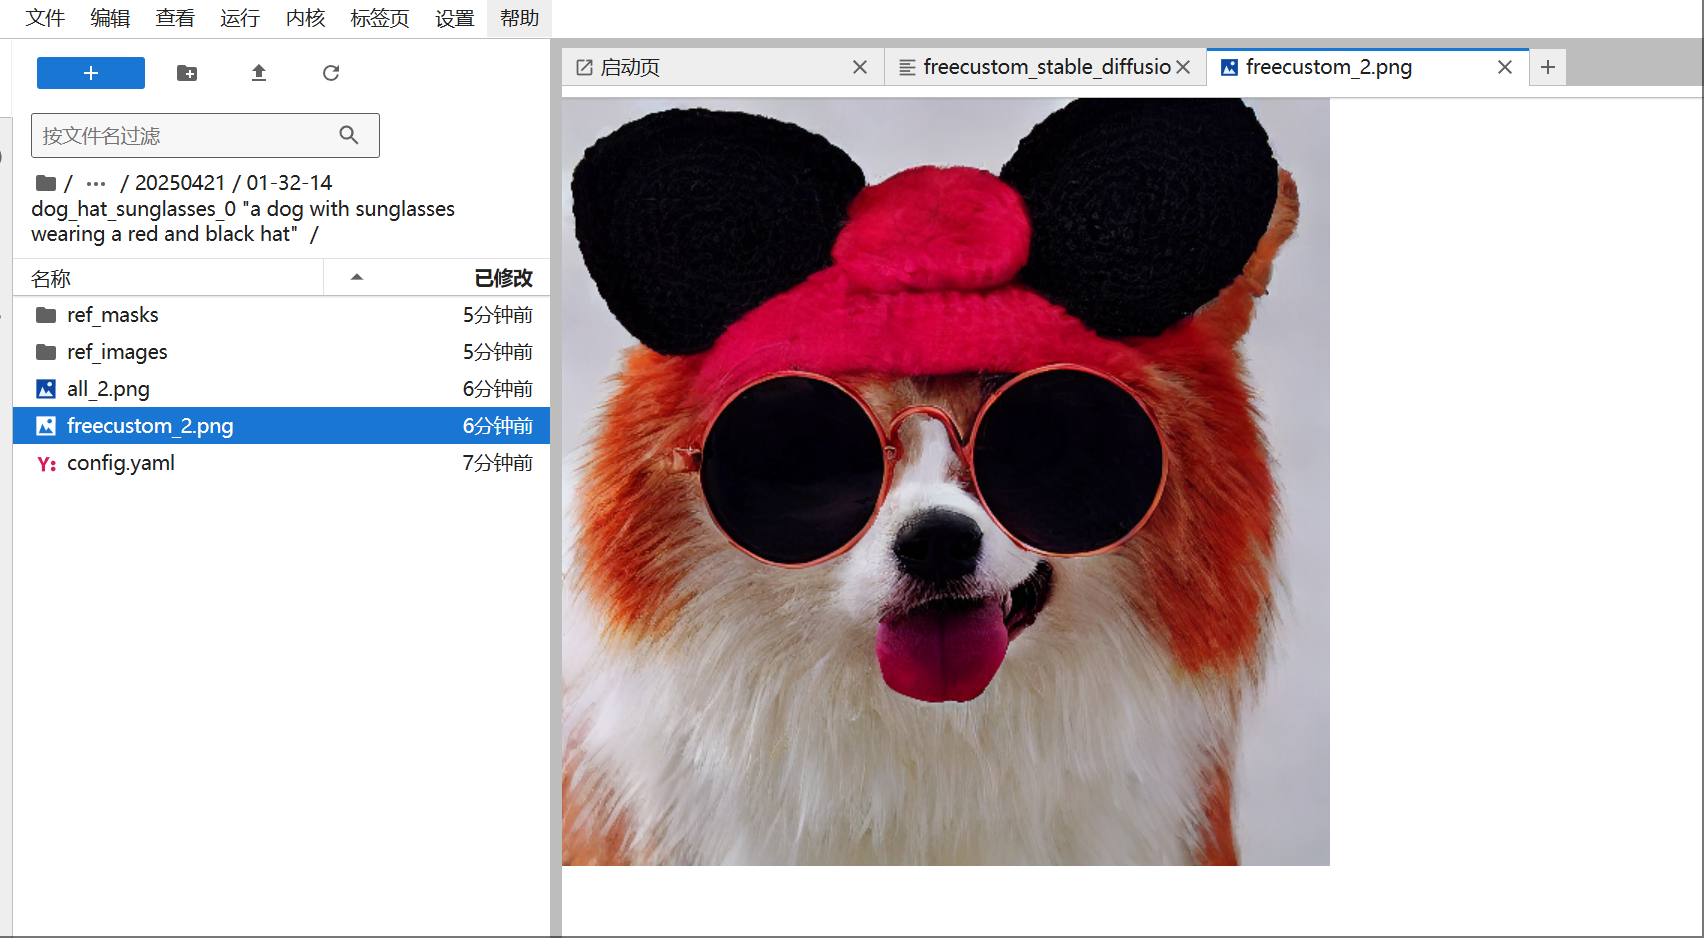Switch to the 启动页 tab
Screen dimensions: 1704x938
click(x=630, y=67)
